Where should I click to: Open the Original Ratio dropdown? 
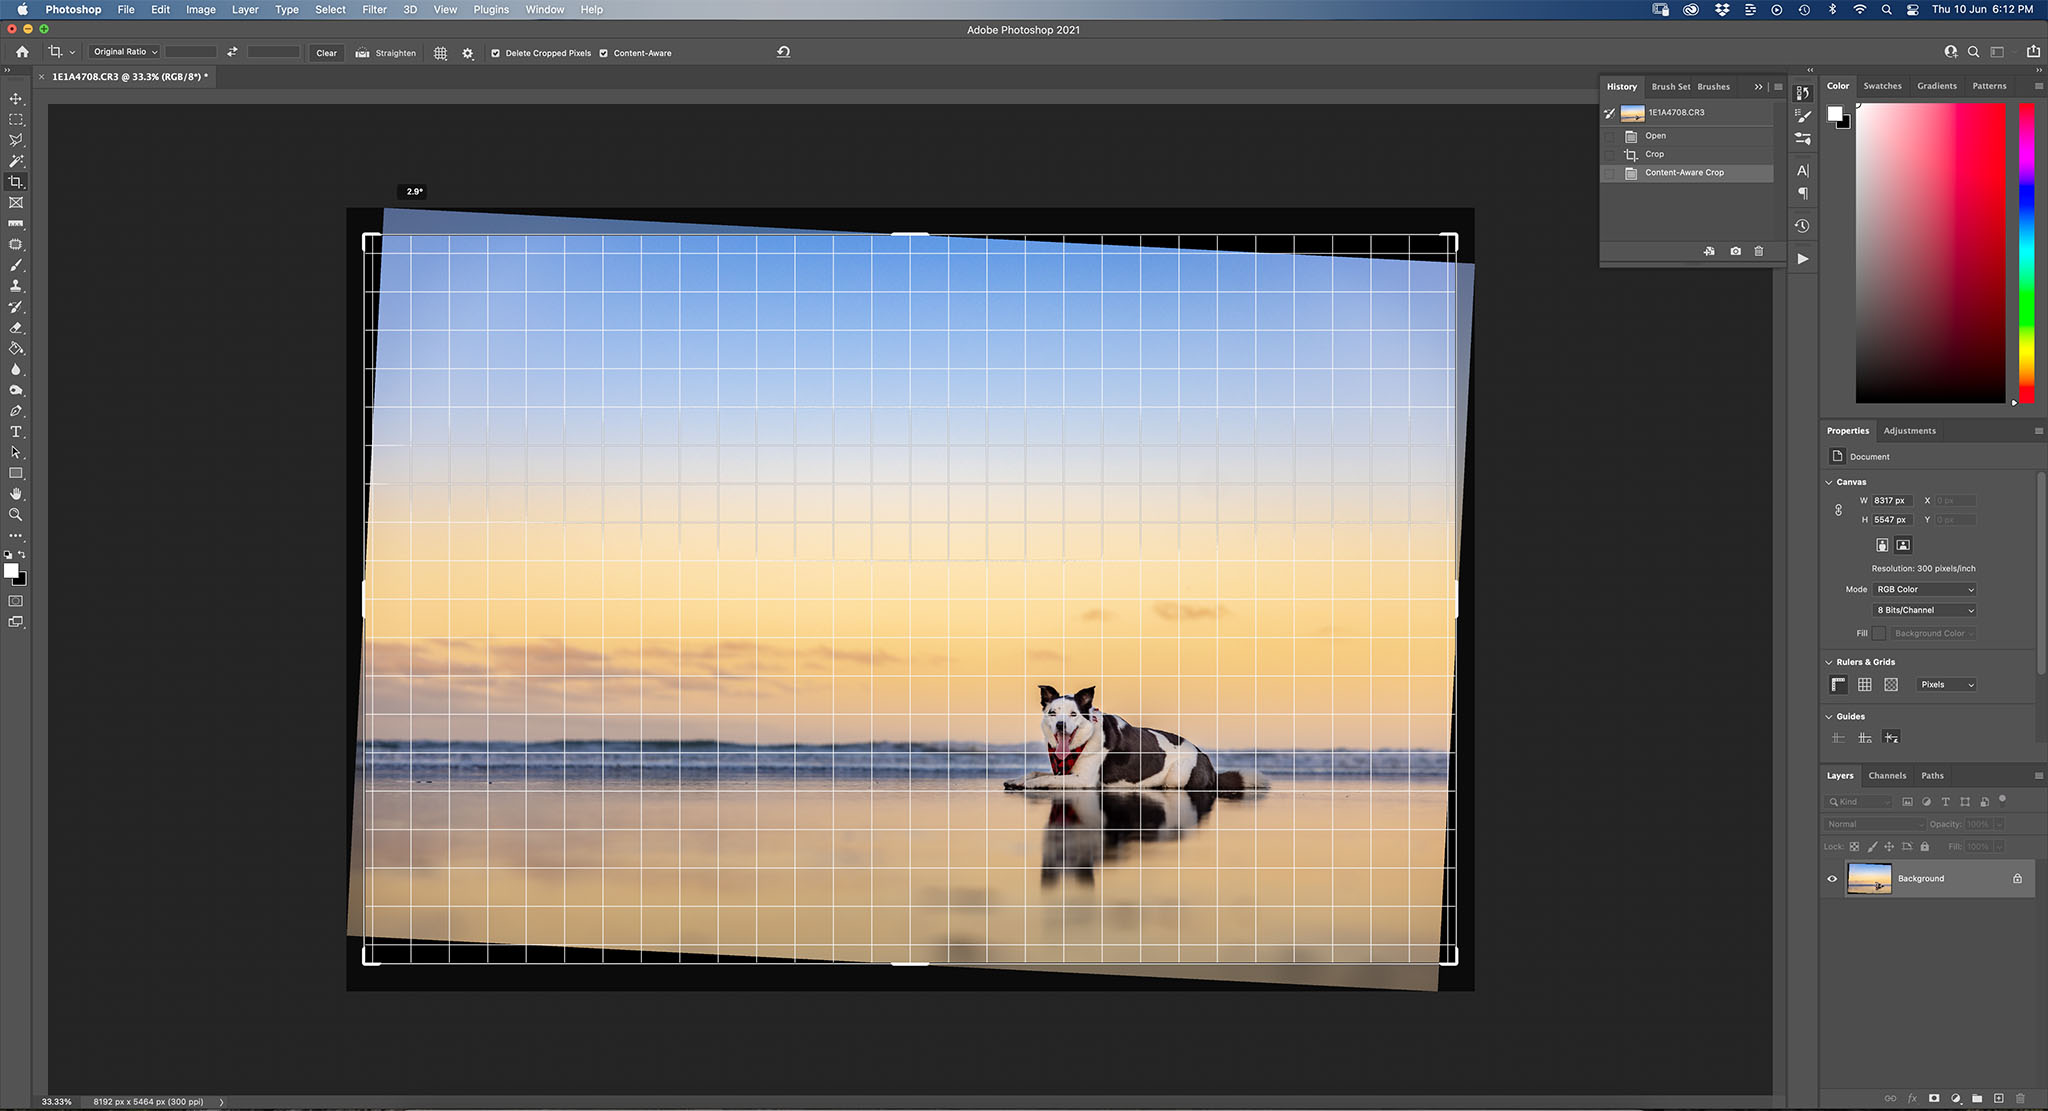125,52
